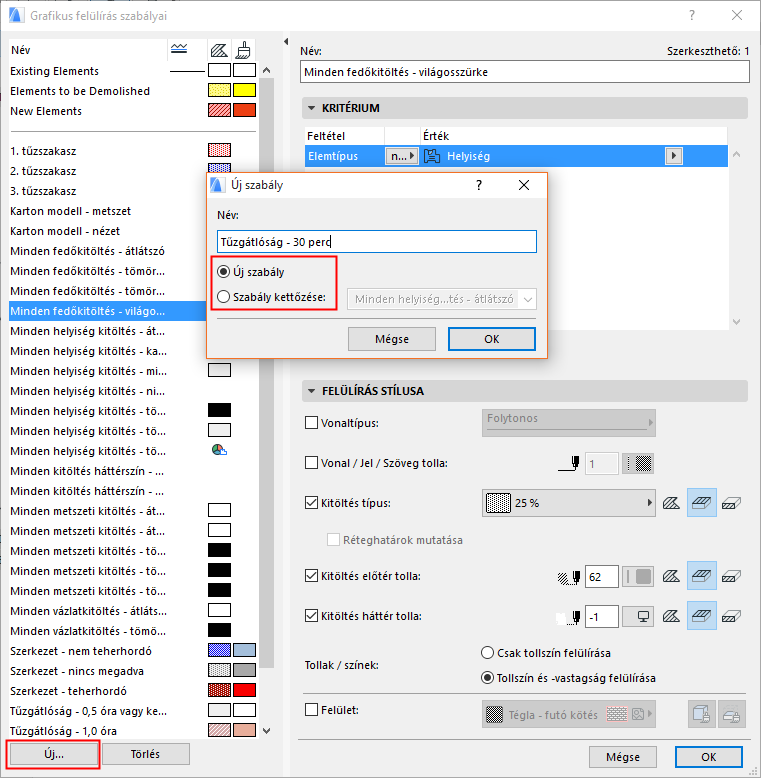Click OK in the Új szabály dialog
The width and height of the screenshot is (761, 778).
(x=492, y=339)
